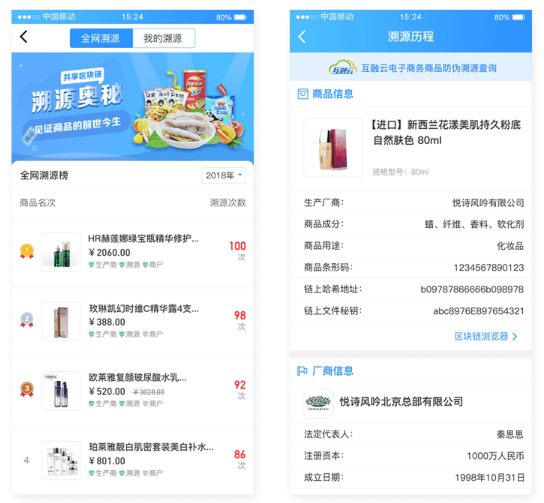Image resolution: width=544 pixels, height=503 pixels.
Task: Click the 区块链浏览器 chevron arrow
Action: 515,336
